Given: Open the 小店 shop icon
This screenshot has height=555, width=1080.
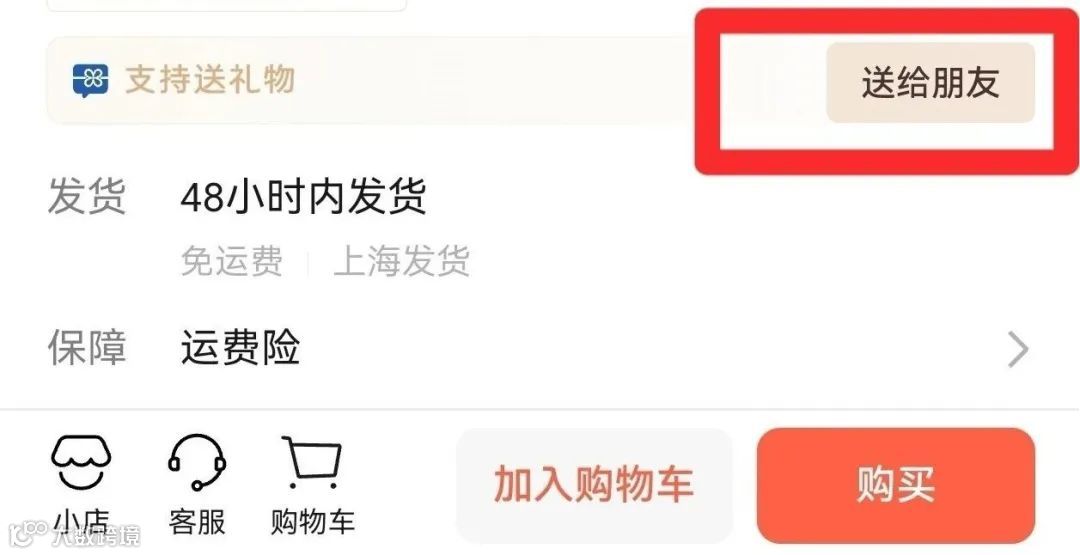Looking at the screenshot, I should 81,462.
